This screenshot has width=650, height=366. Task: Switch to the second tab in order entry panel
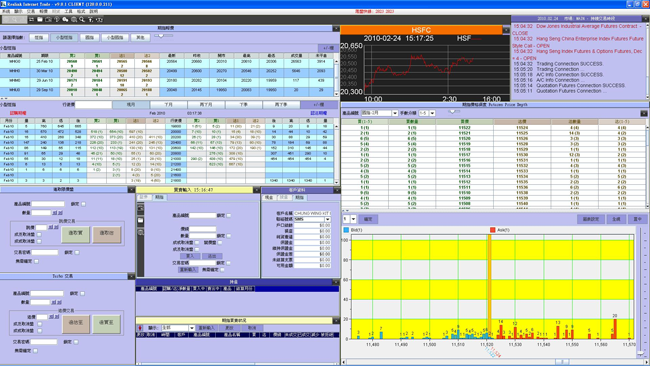[x=159, y=197]
